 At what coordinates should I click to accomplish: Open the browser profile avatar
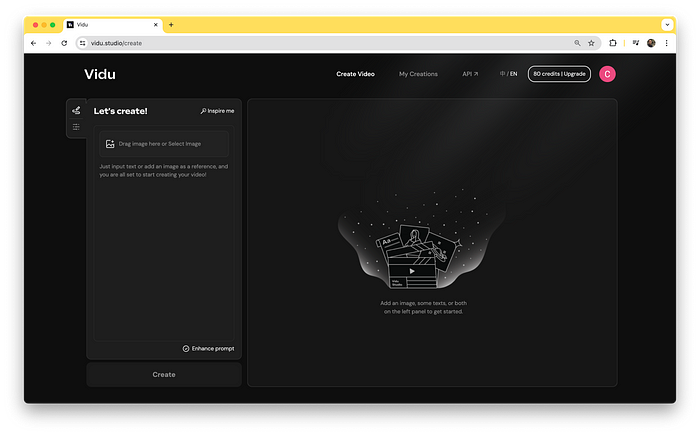(651, 43)
